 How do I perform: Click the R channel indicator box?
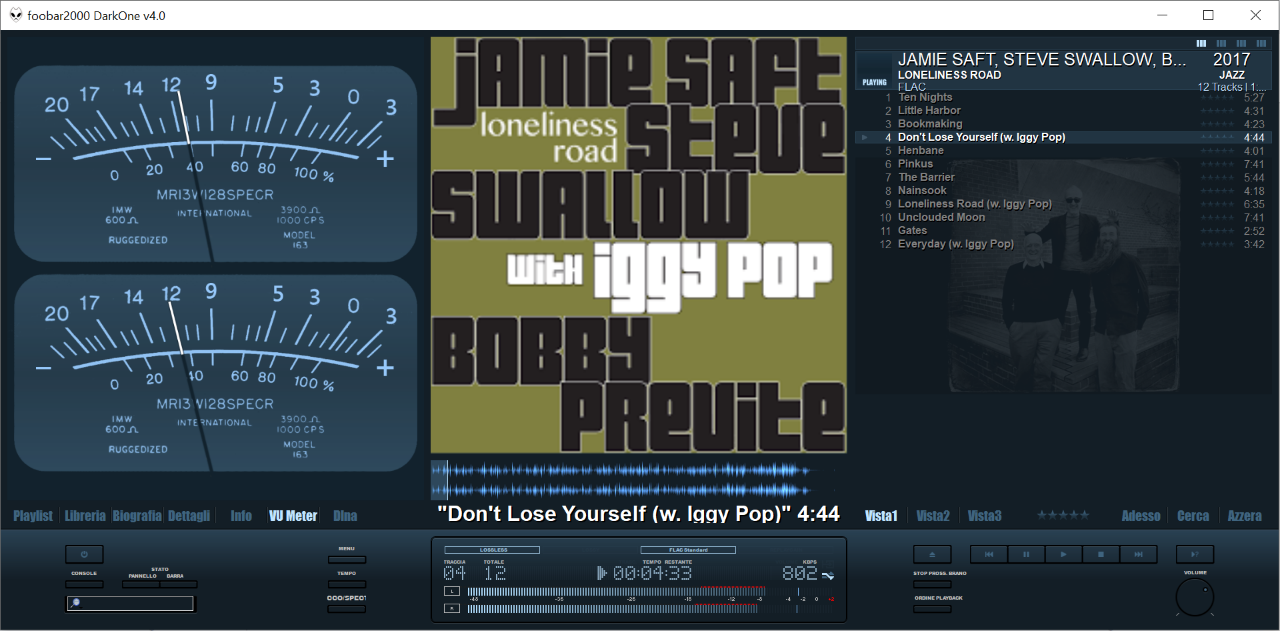click(452, 609)
